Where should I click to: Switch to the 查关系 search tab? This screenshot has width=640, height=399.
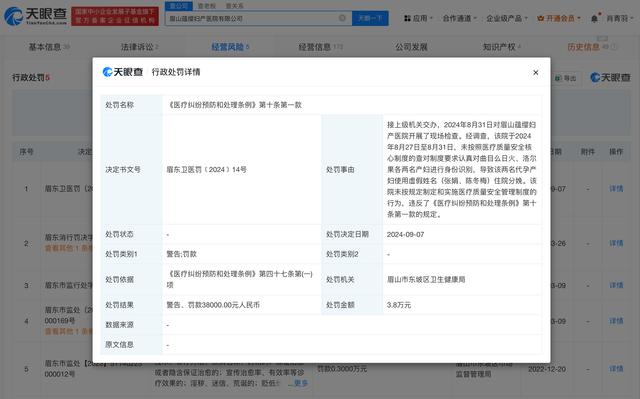(x=234, y=6)
